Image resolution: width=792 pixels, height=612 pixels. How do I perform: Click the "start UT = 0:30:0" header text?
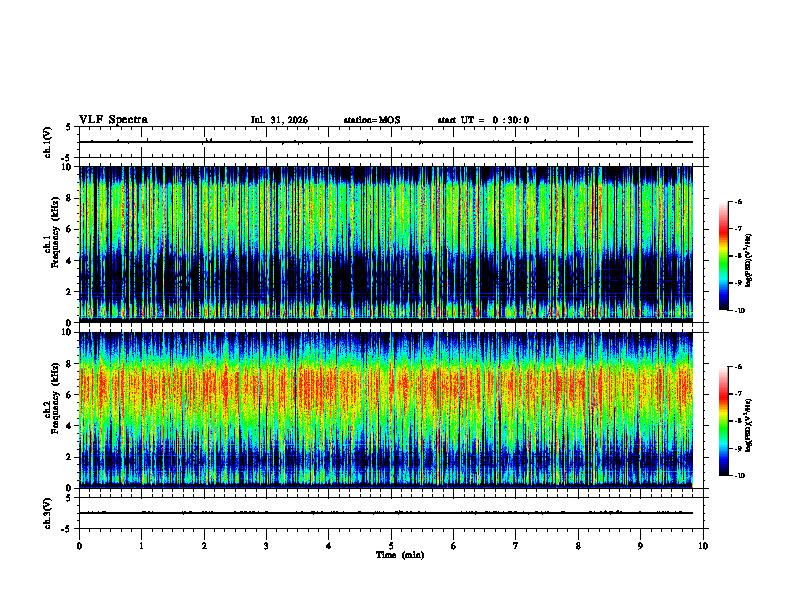(483, 120)
